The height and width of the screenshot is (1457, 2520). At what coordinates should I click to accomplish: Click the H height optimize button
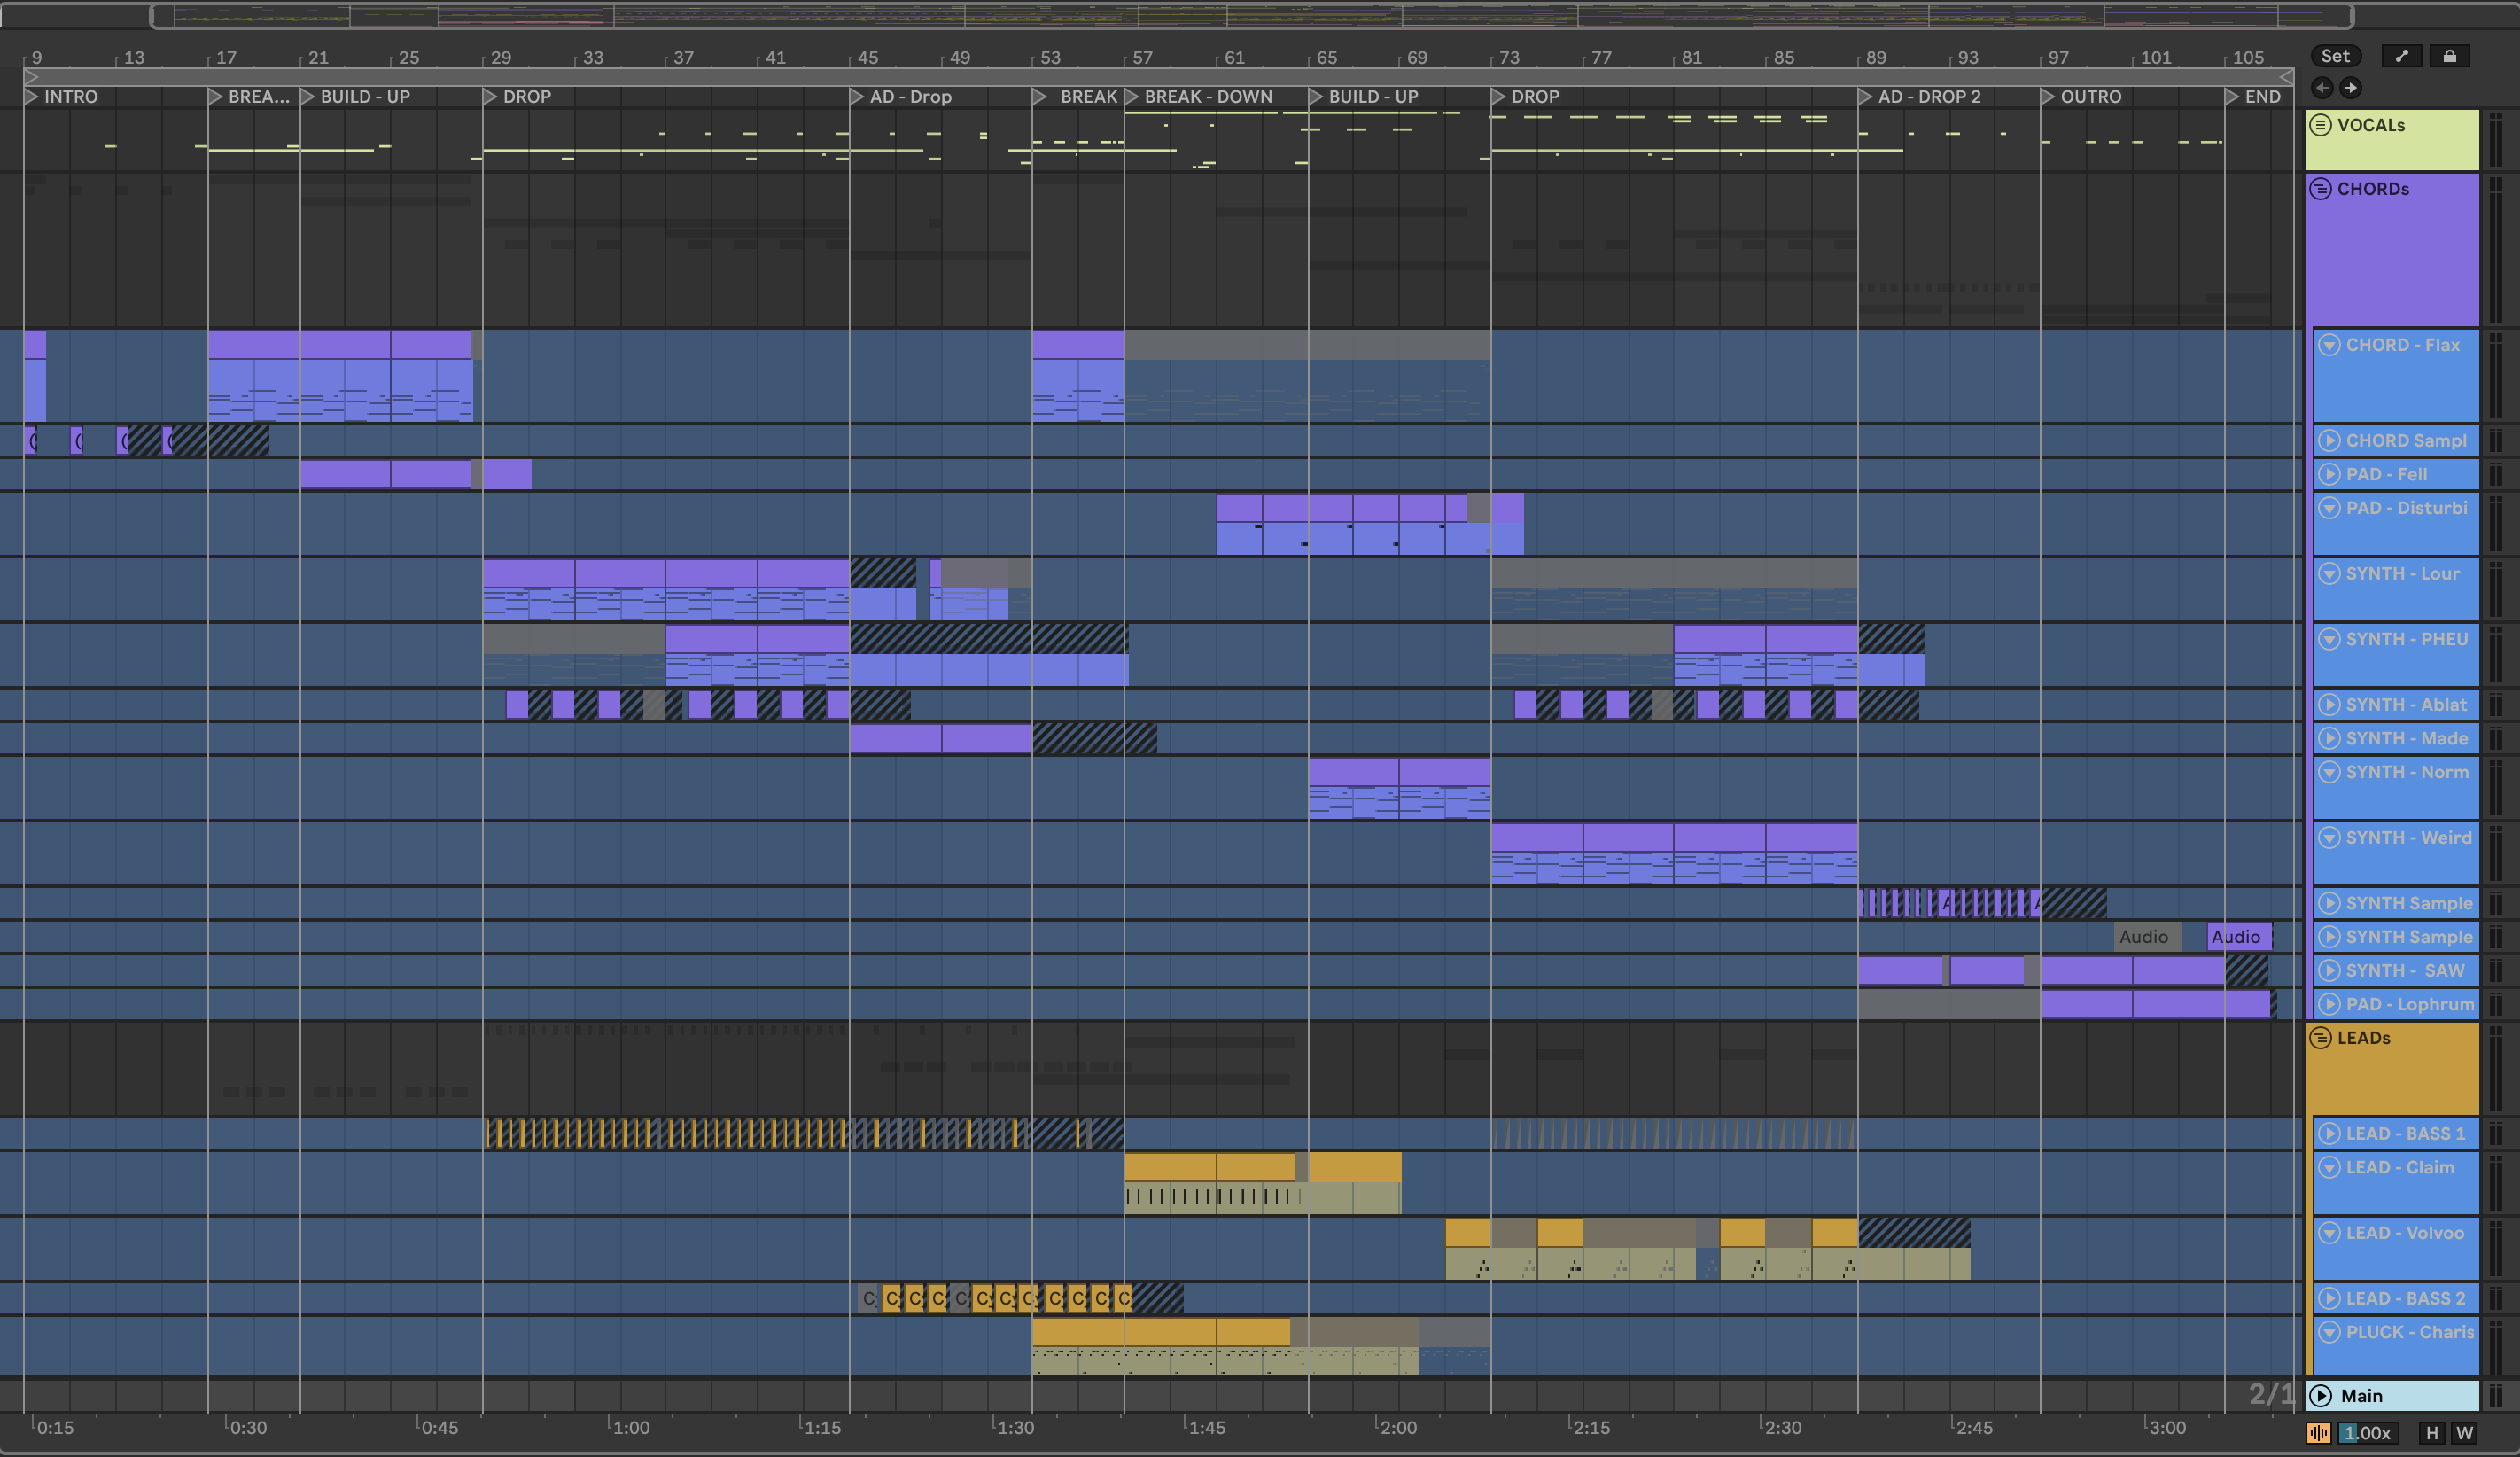coord(2432,1433)
